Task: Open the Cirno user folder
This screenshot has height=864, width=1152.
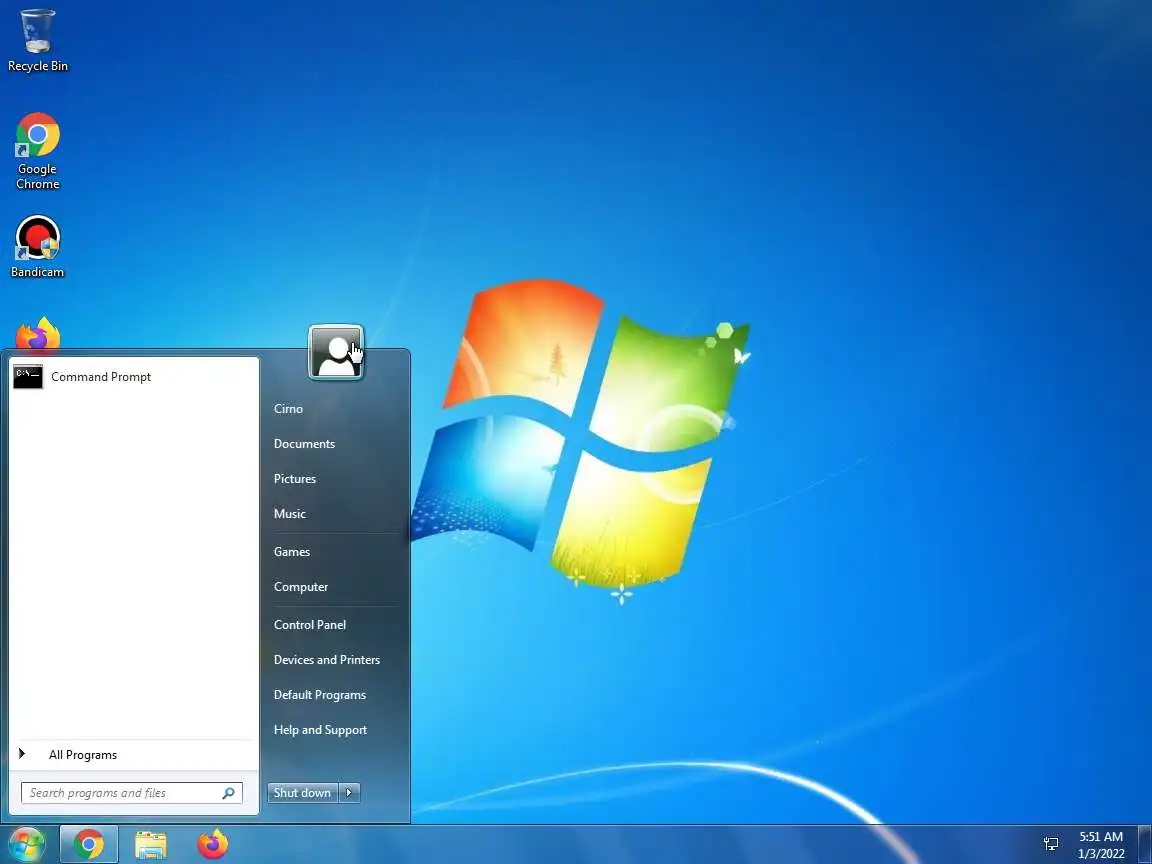Action: point(288,408)
